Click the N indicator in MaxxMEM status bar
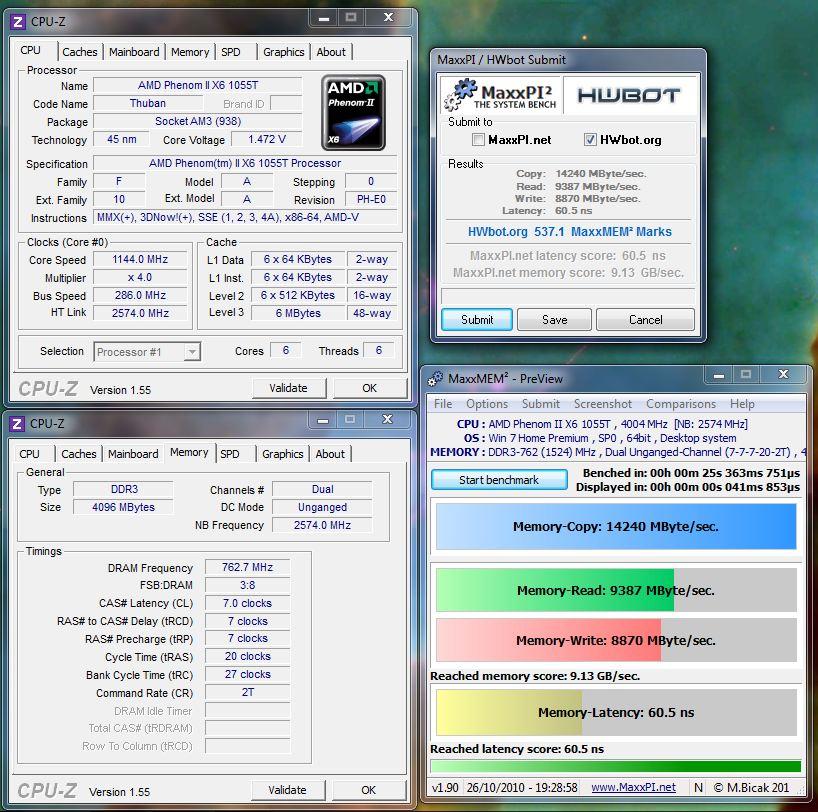 click(x=698, y=787)
